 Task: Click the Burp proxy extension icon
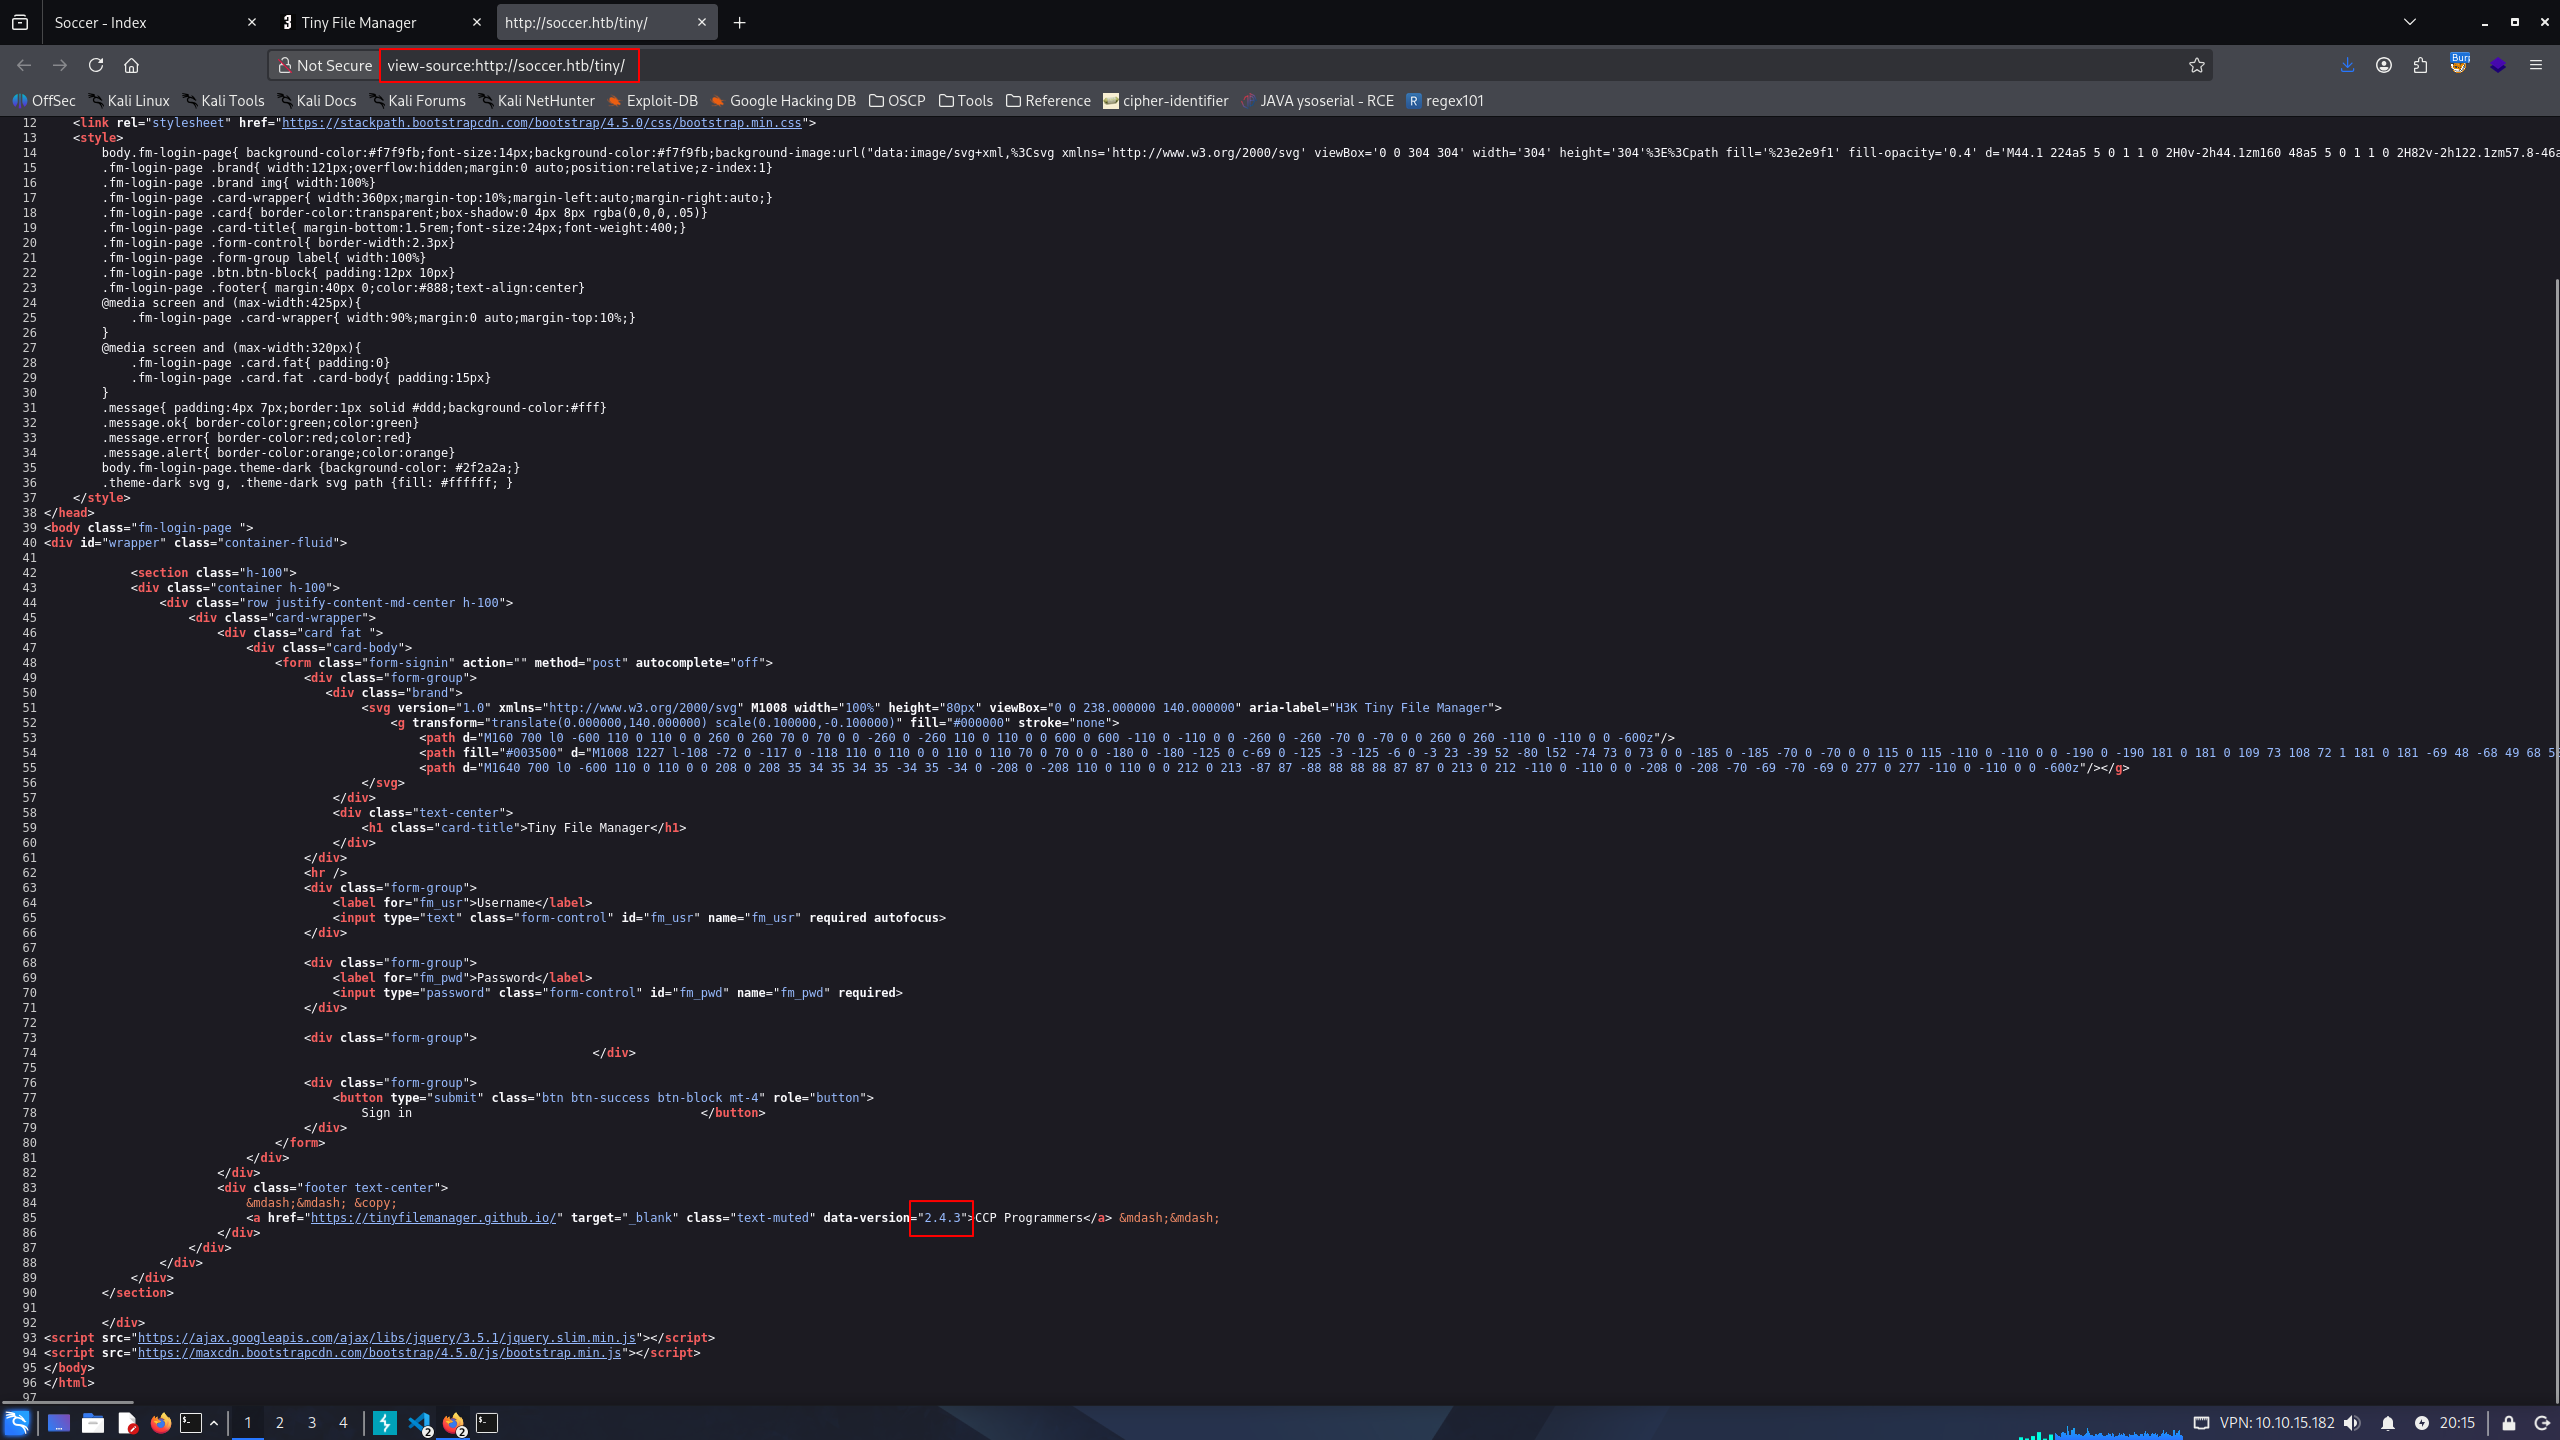[2459, 64]
